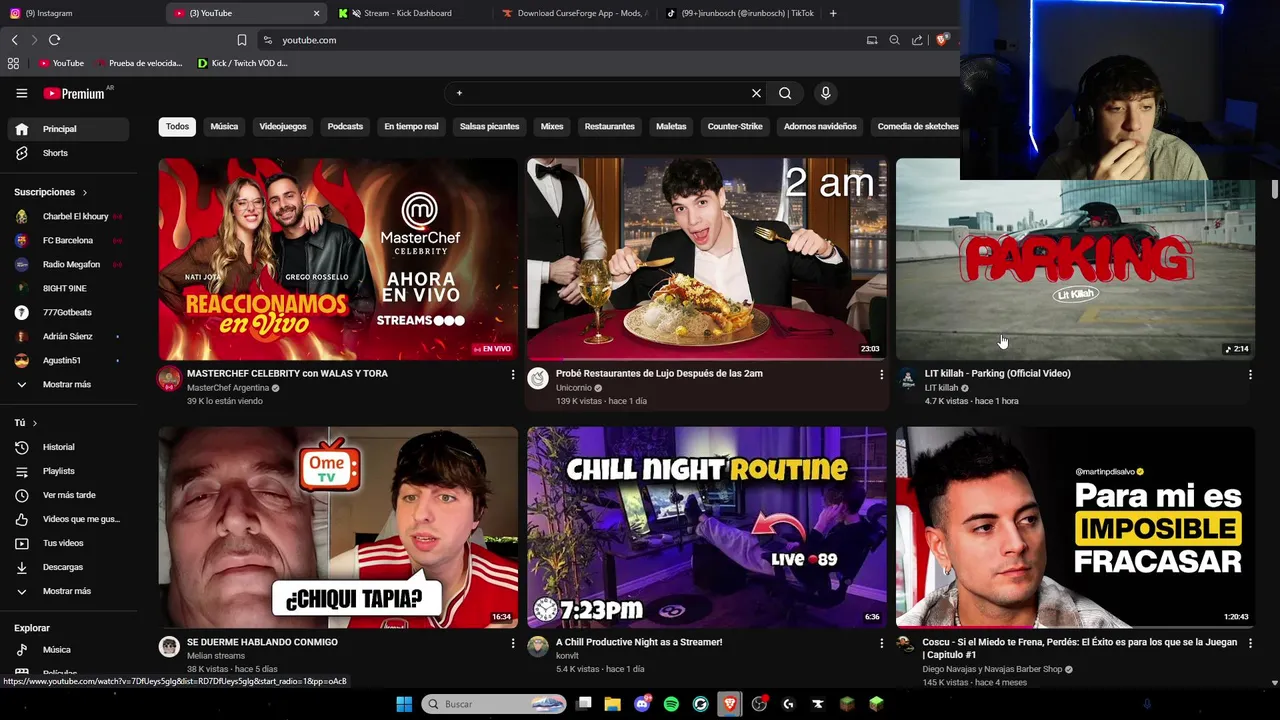Select the Videojuegos filter chip
The image size is (1280, 720).
pos(283,126)
